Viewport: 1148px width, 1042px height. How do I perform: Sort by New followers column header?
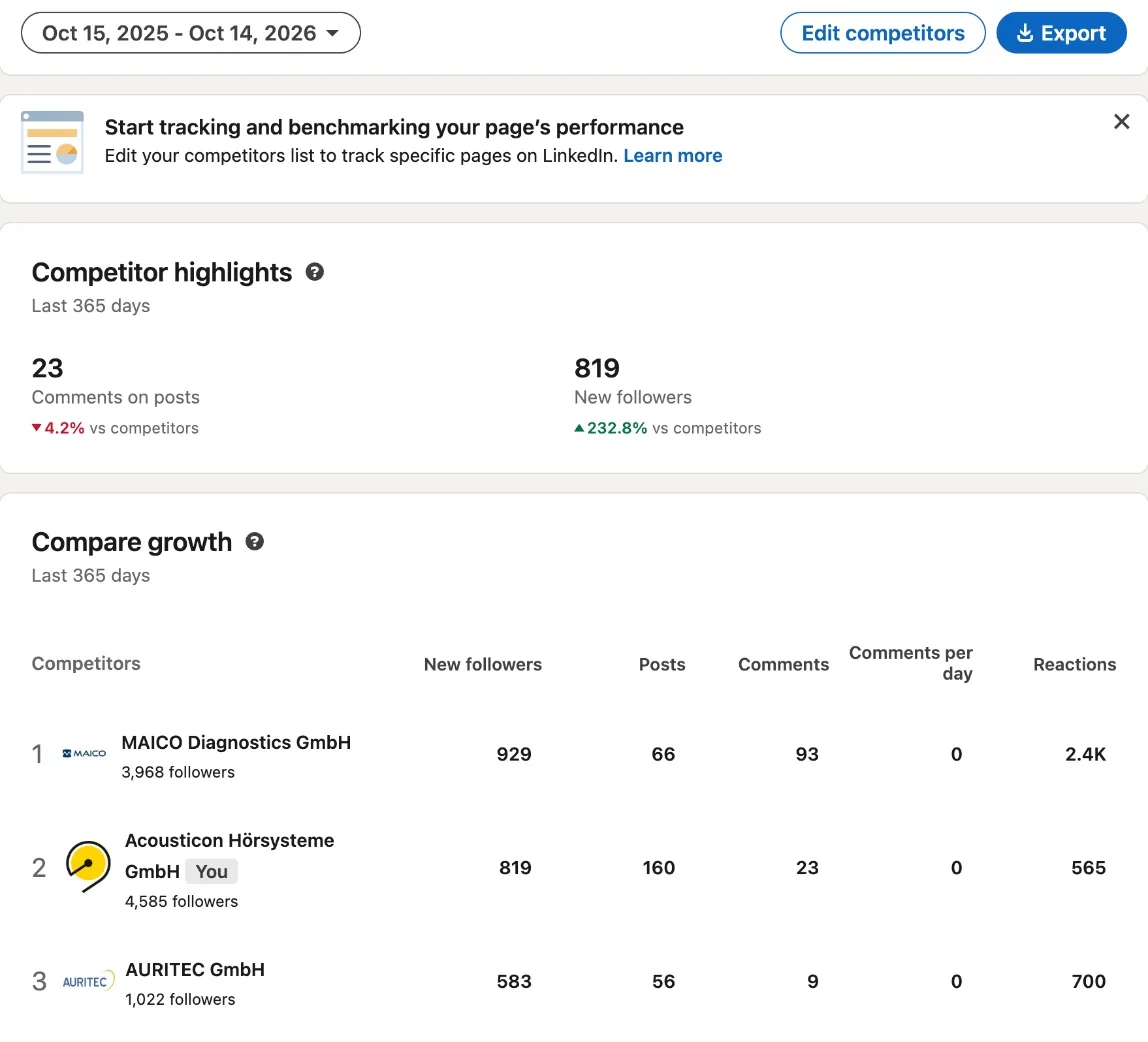(x=482, y=664)
